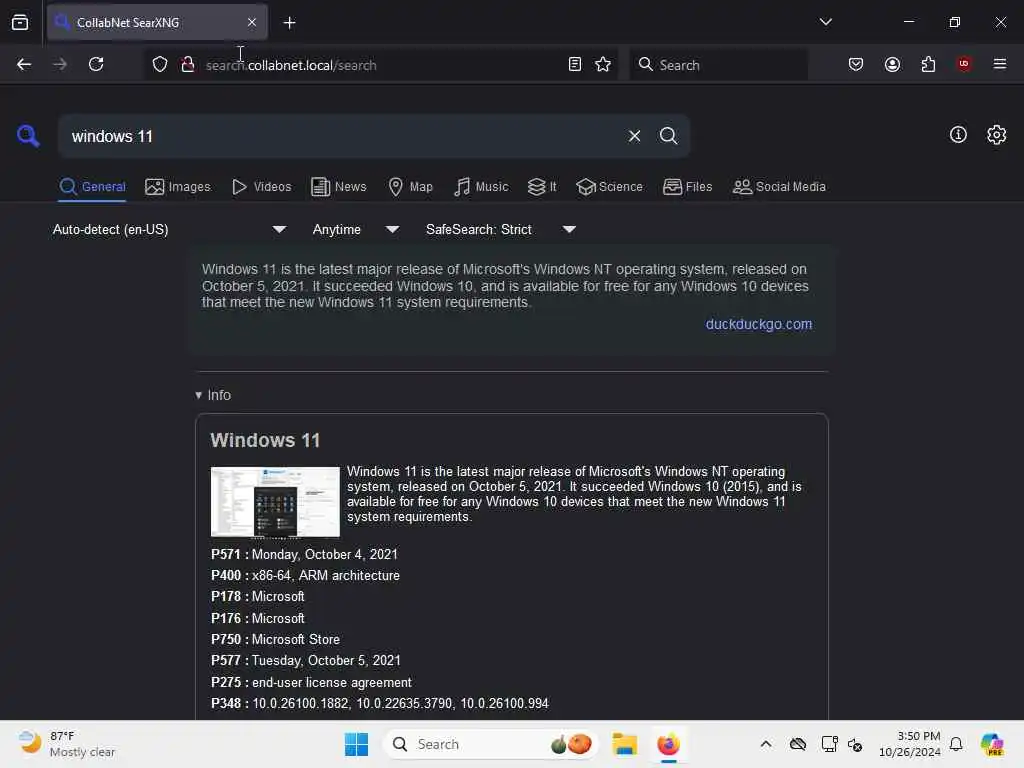Switch to the News tab
This screenshot has height=768, width=1024.
338,187
